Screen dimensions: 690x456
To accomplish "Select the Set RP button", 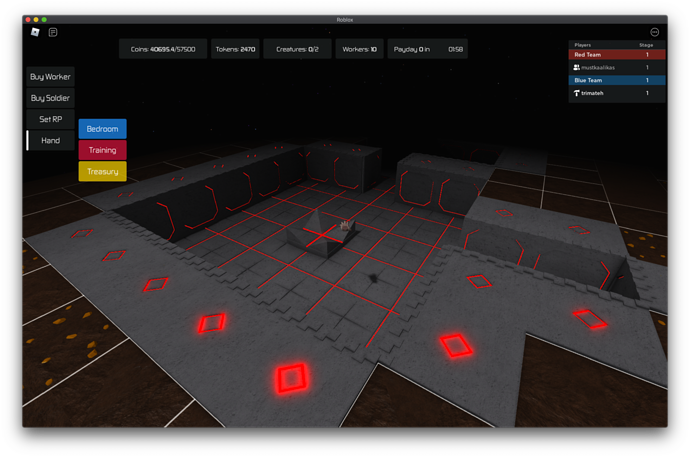I will click(x=50, y=119).
